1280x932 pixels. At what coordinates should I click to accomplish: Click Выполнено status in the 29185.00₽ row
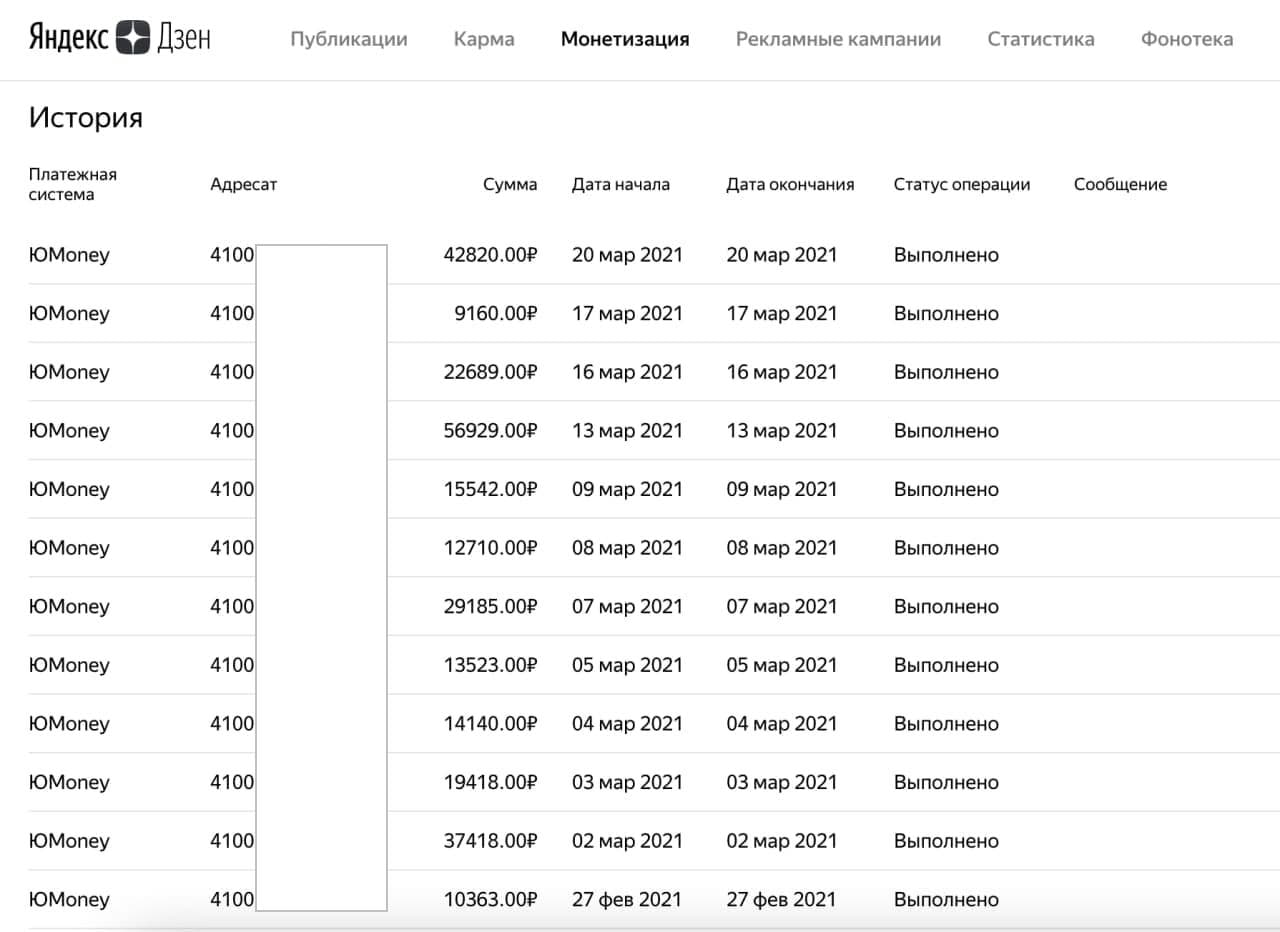946,606
